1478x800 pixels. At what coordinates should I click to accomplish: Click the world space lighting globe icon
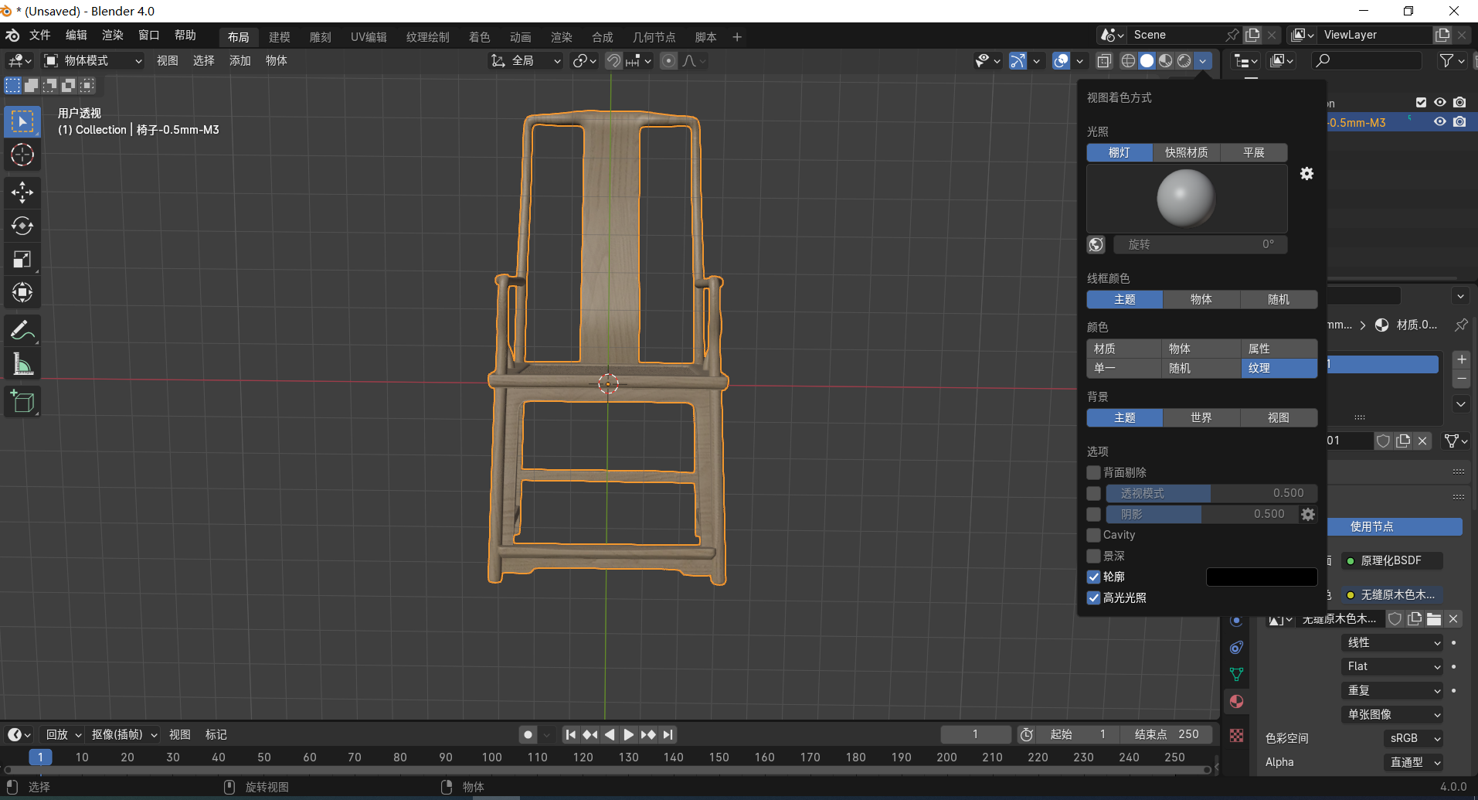[x=1096, y=244]
